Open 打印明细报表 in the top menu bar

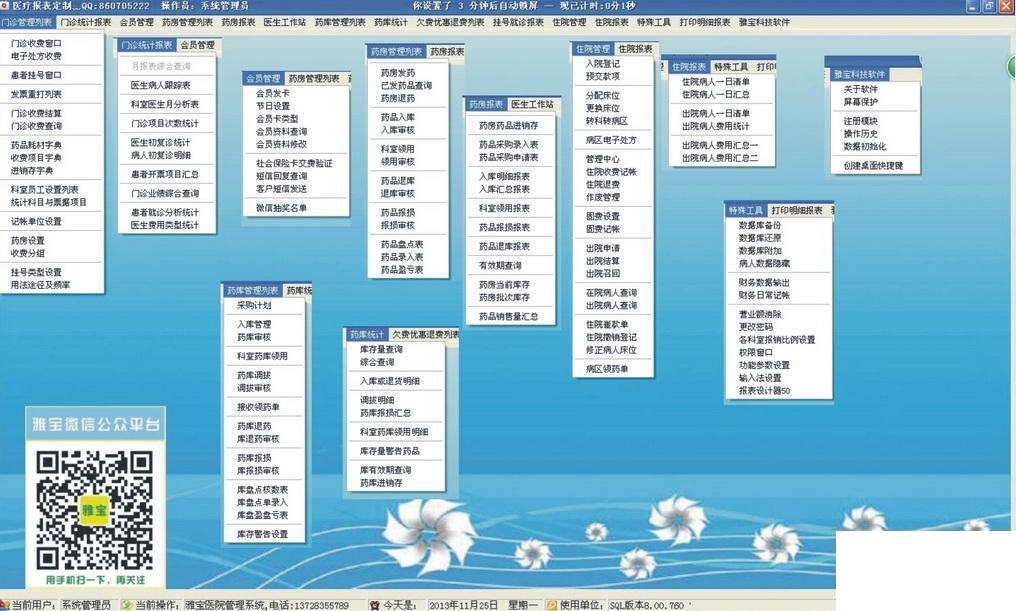705,22
